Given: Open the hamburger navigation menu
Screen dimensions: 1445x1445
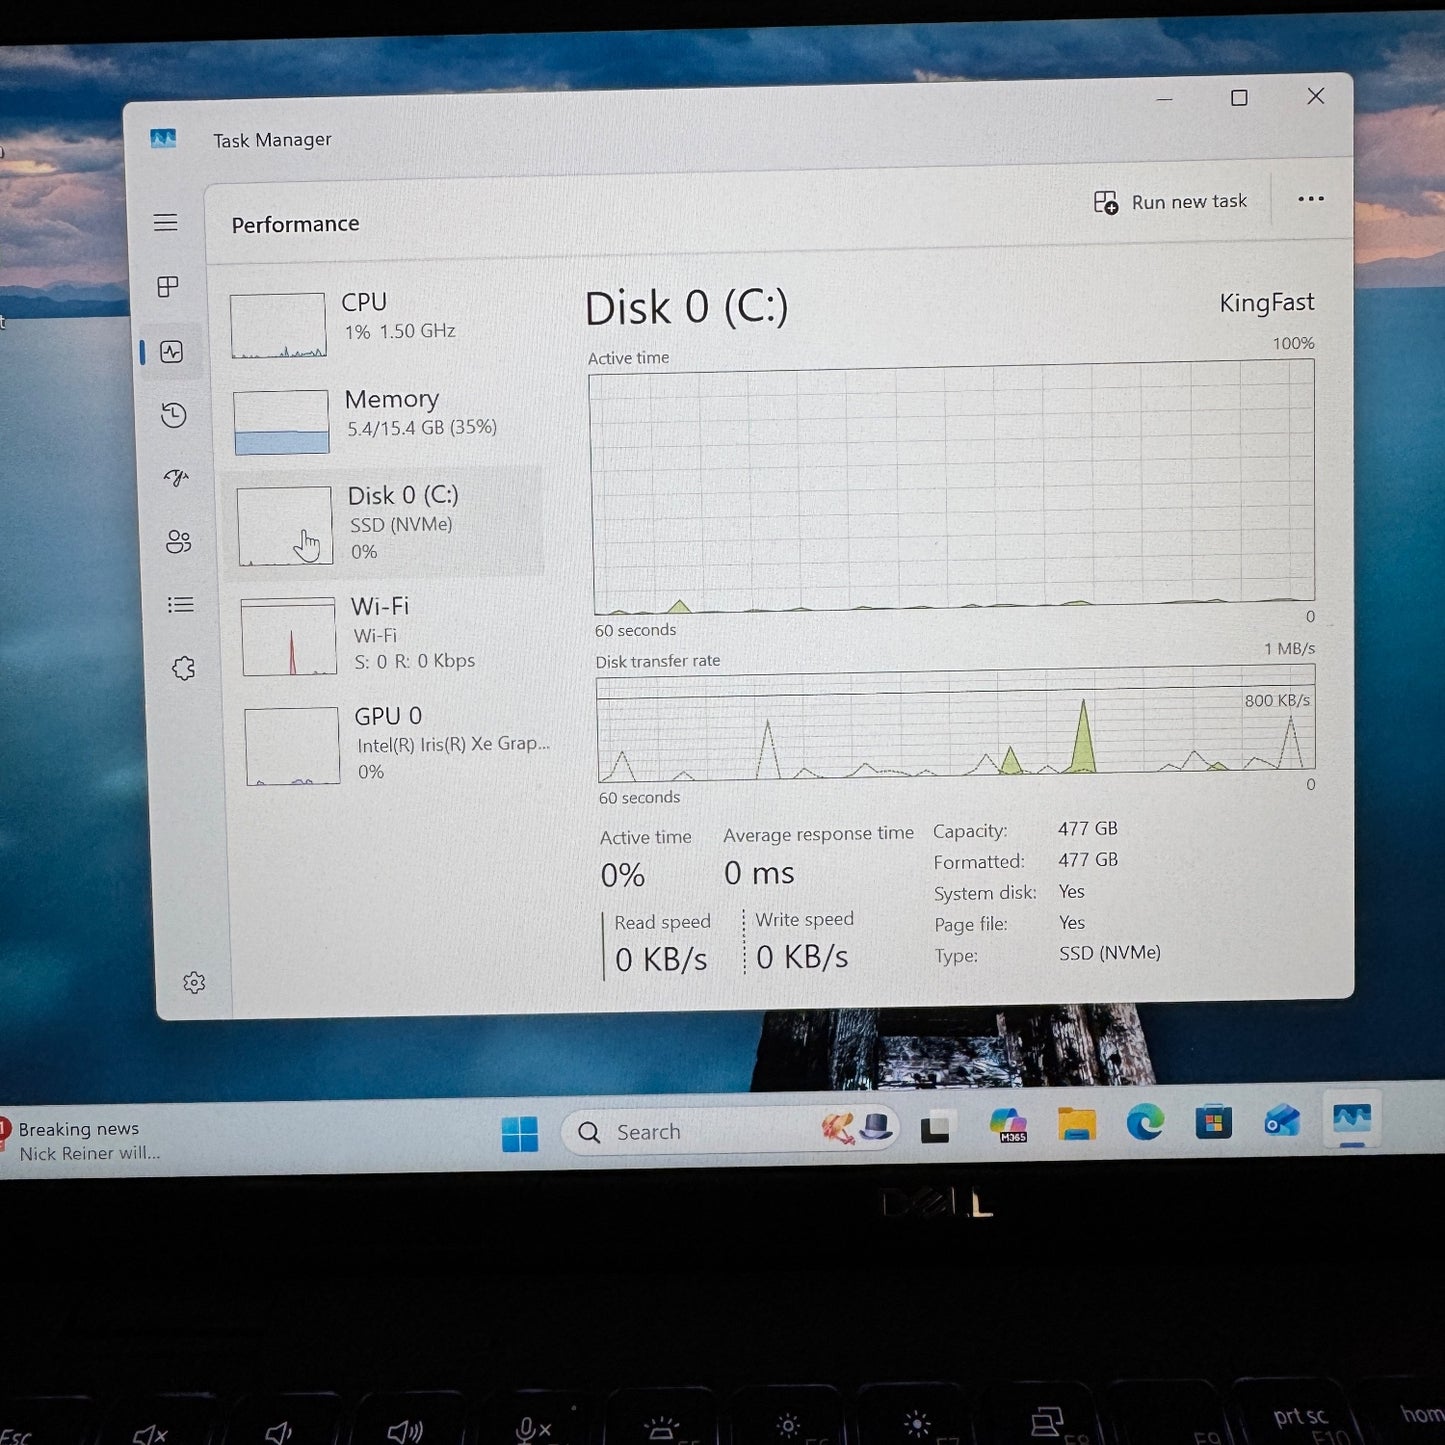Looking at the screenshot, I should (166, 222).
